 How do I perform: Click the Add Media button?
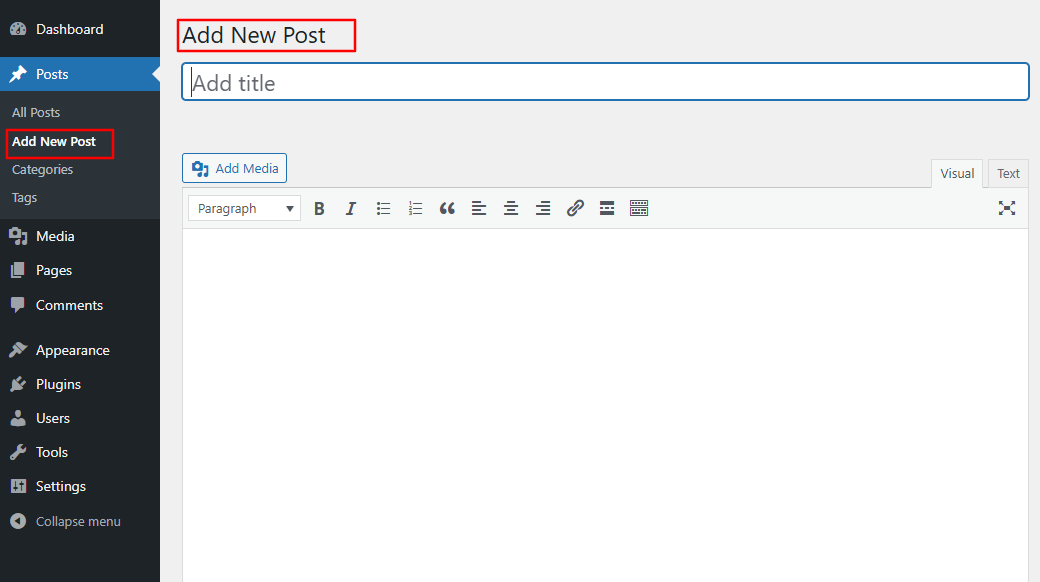point(234,169)
